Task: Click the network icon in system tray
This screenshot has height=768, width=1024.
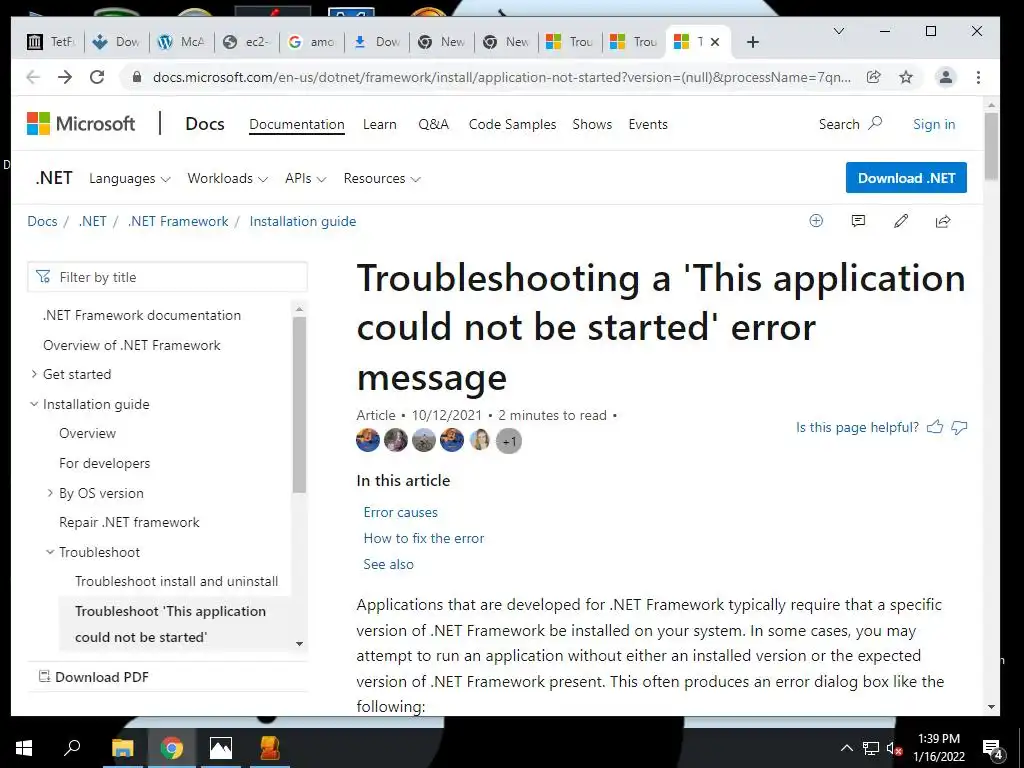Action: (871, 748)
